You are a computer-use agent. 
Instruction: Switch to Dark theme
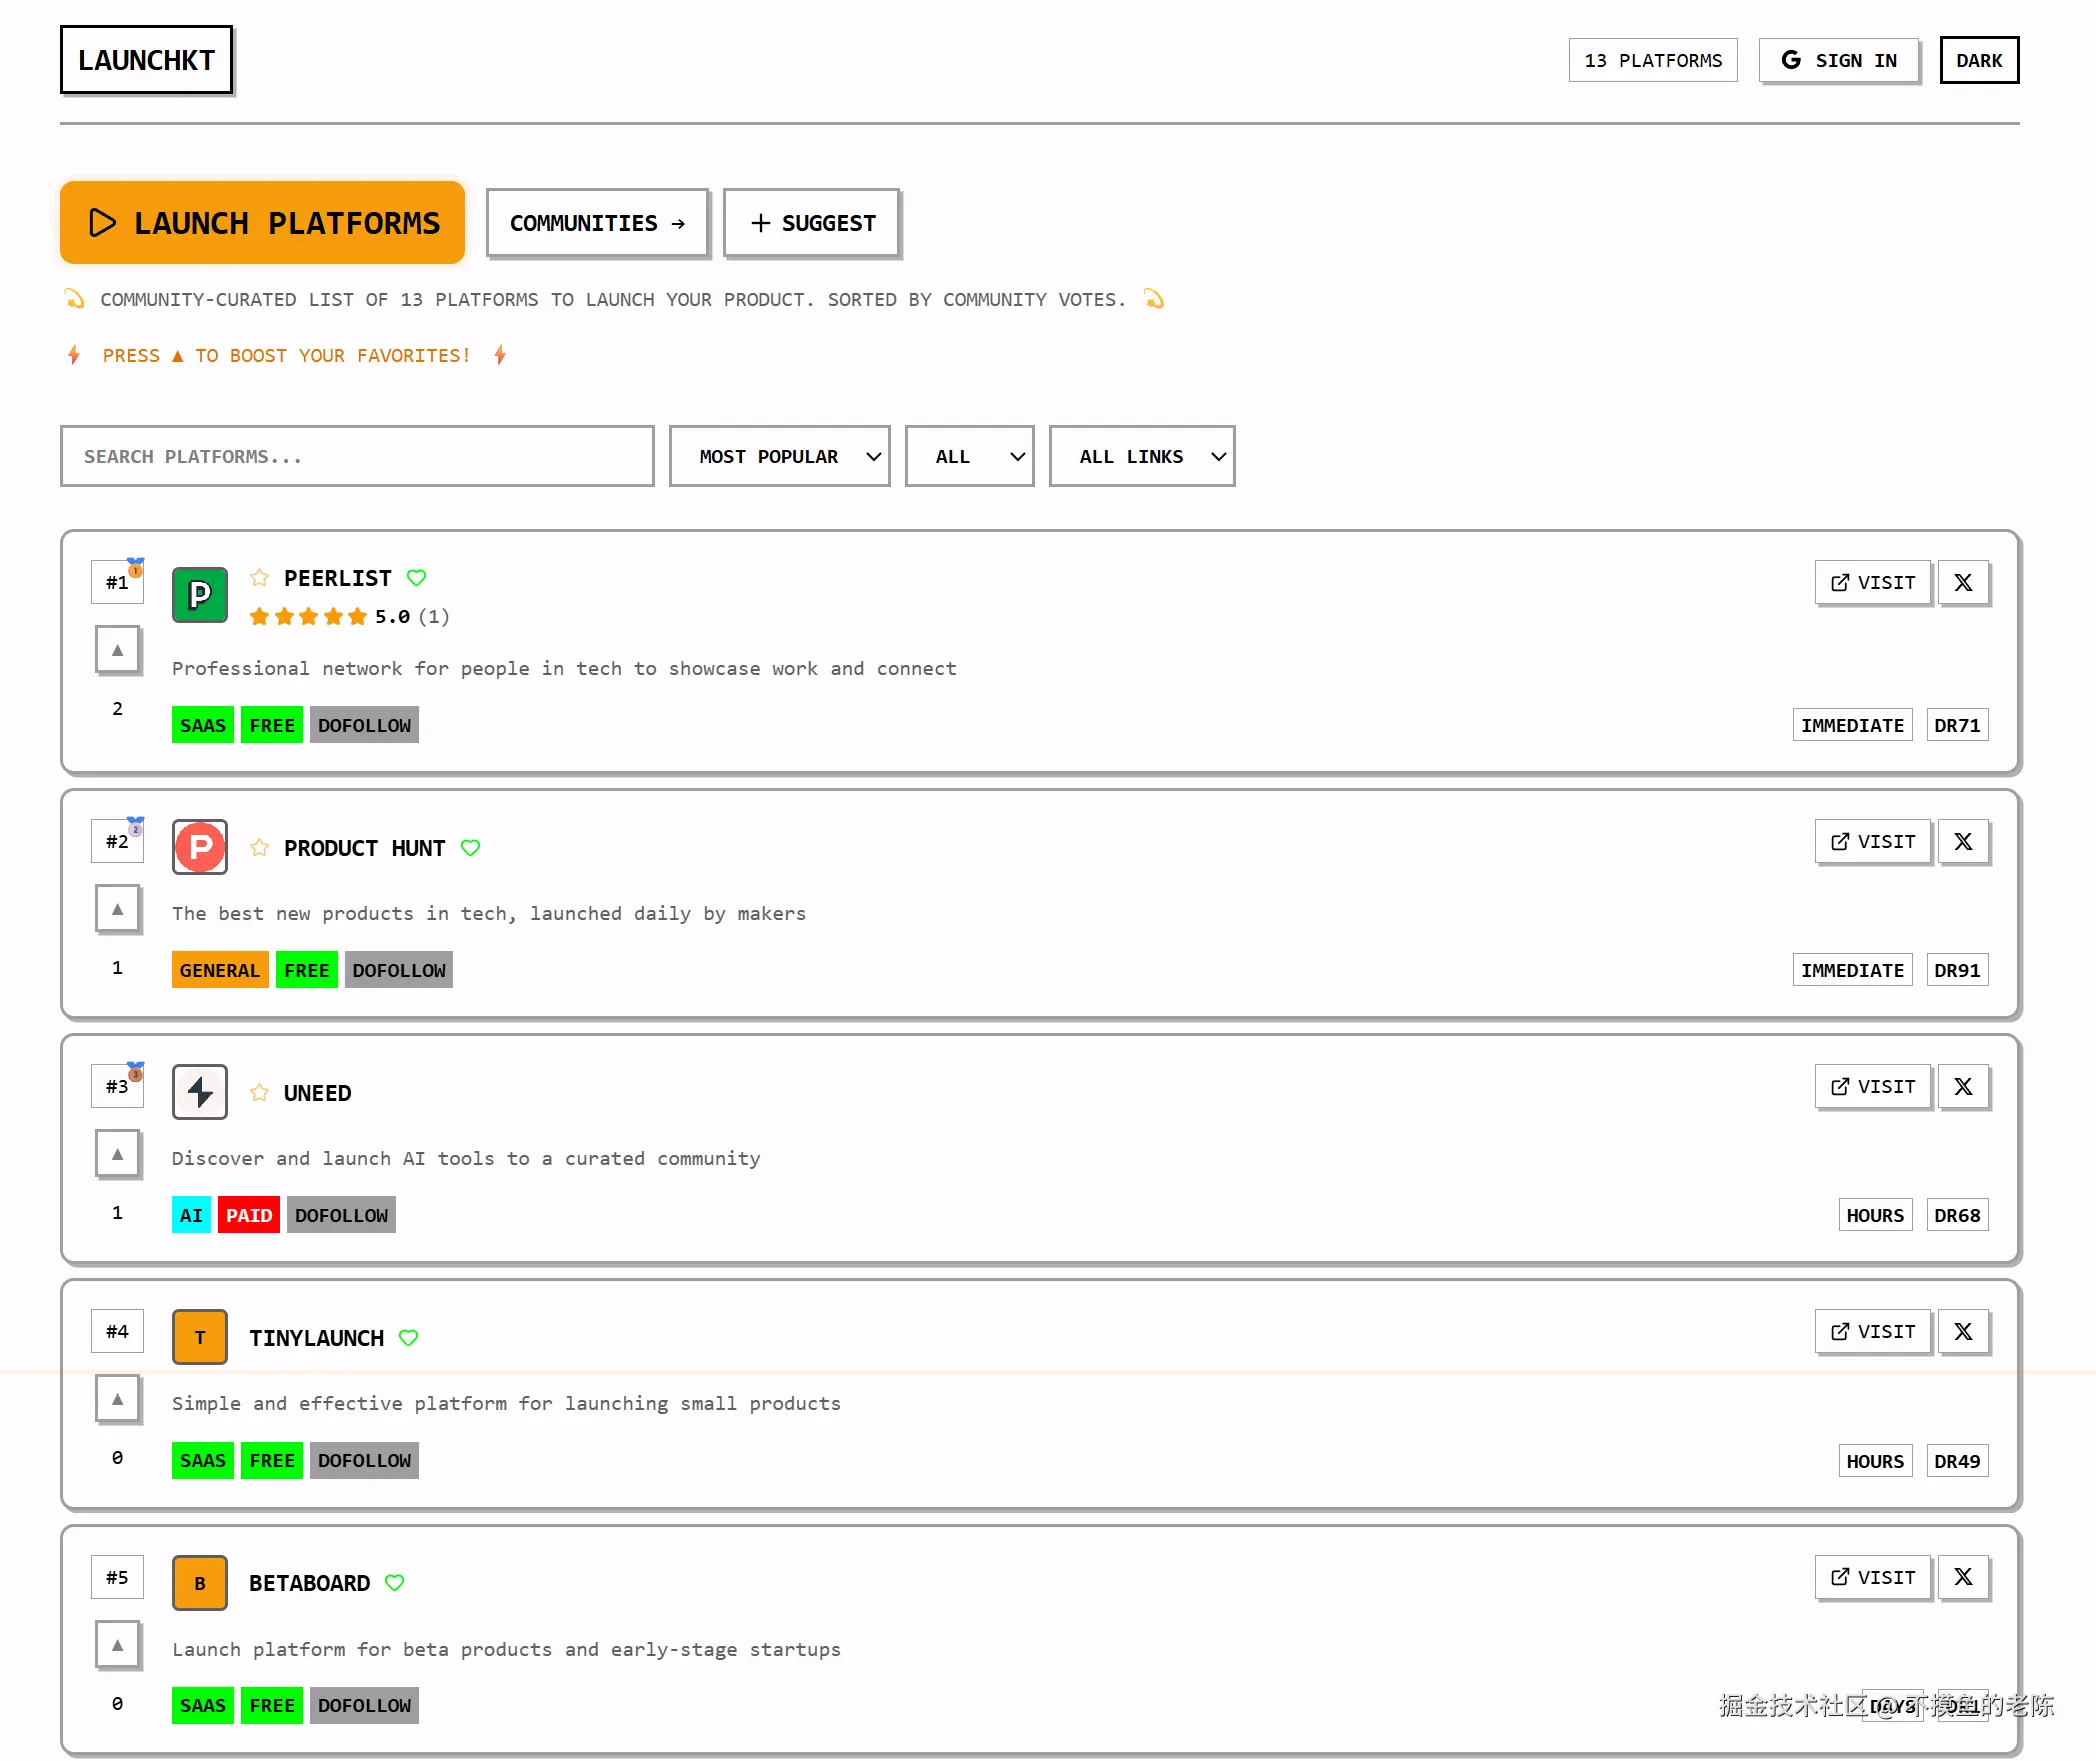click(1978, 61)
